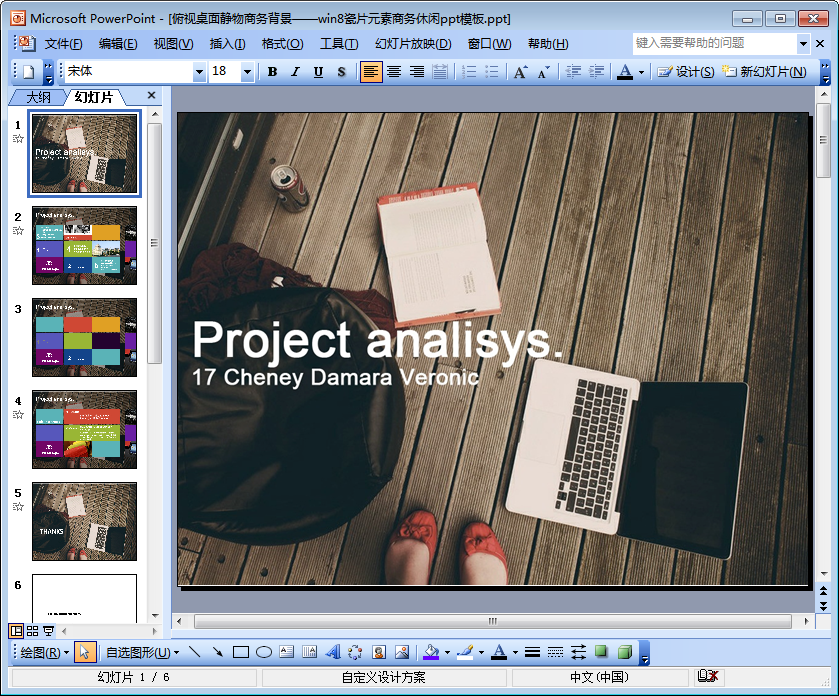This screenshot has width=839, height=696.
Task: Toggle text shadow formatting
Action: coord(341,72)
